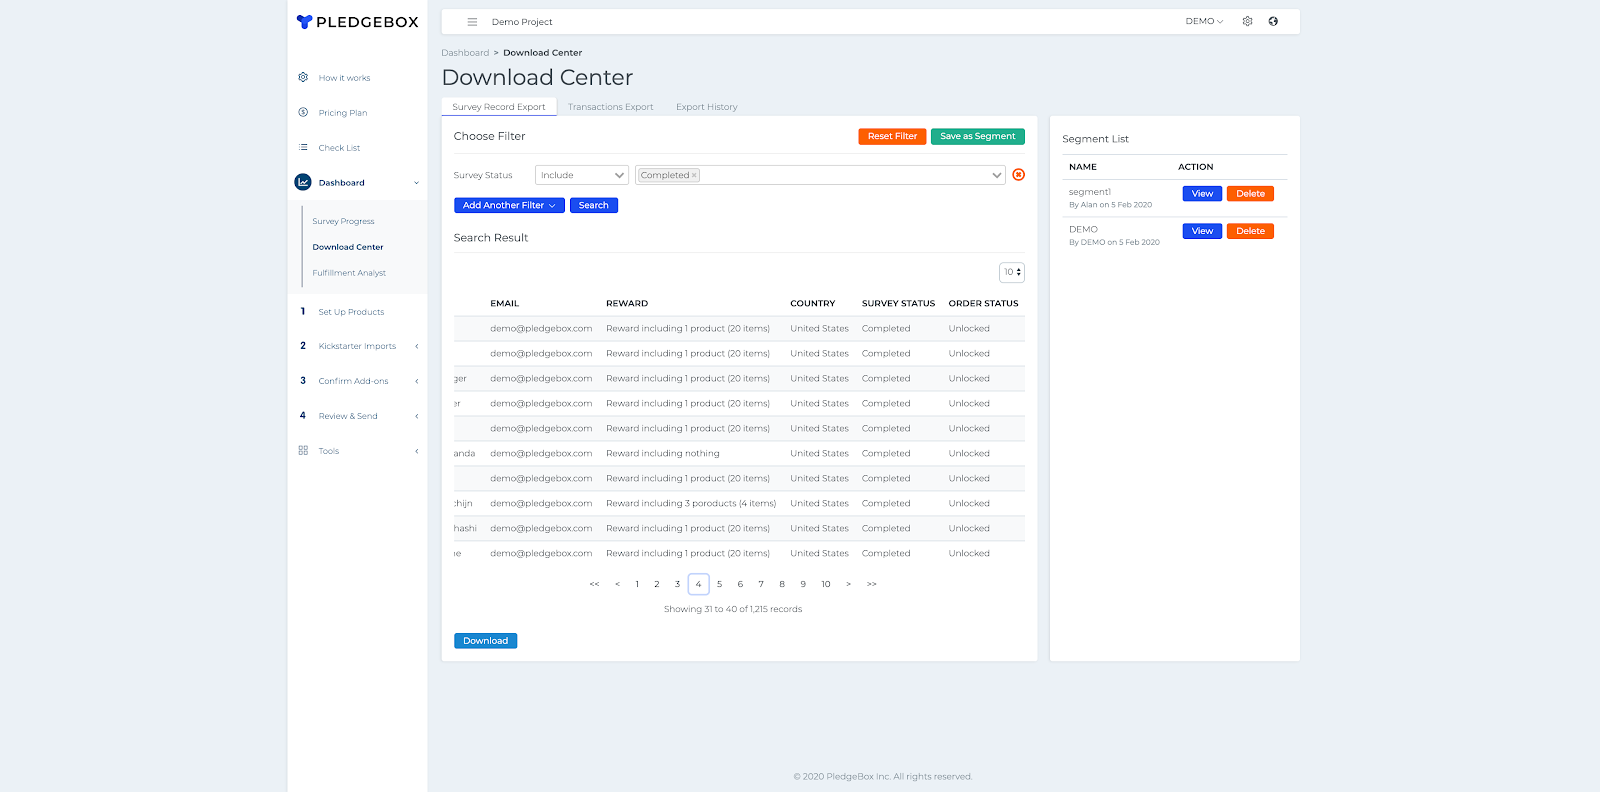This screenshot has height=792, width=1600.
Task: Expand the Add Another Filter dropdown
Action: click(509, 205)
